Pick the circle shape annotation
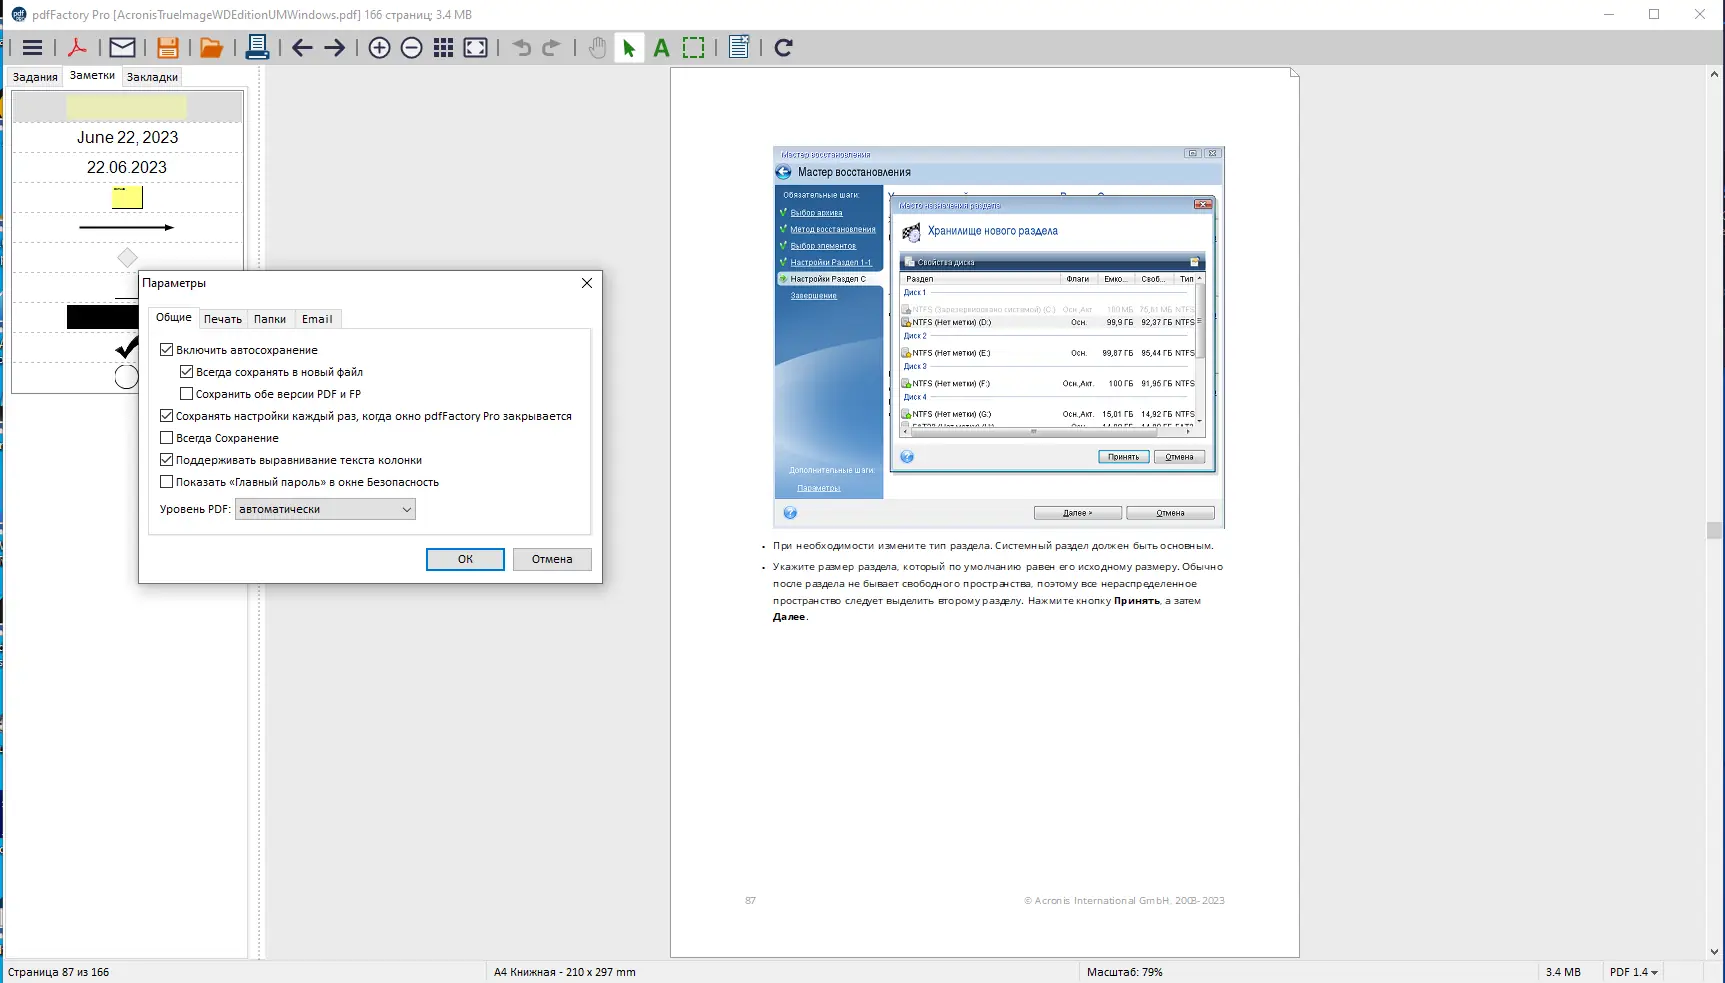The image size is (1725, 983). [127, 377]
